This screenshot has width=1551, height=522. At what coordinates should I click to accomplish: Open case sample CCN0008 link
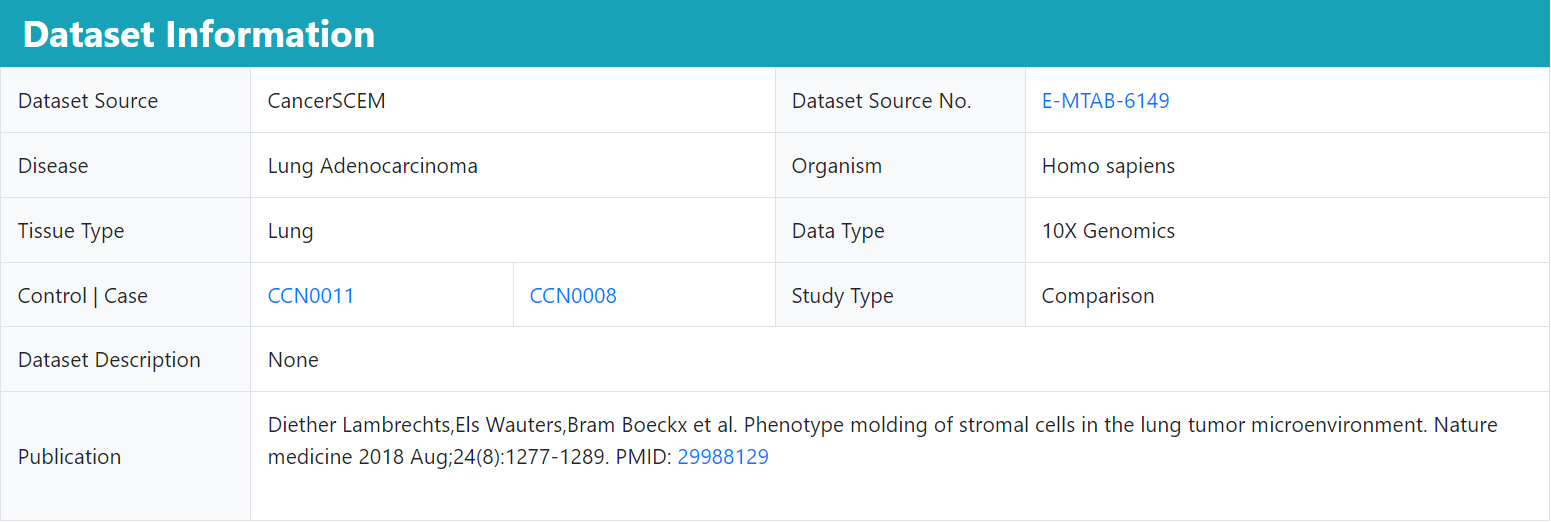(x=573, y=296)
